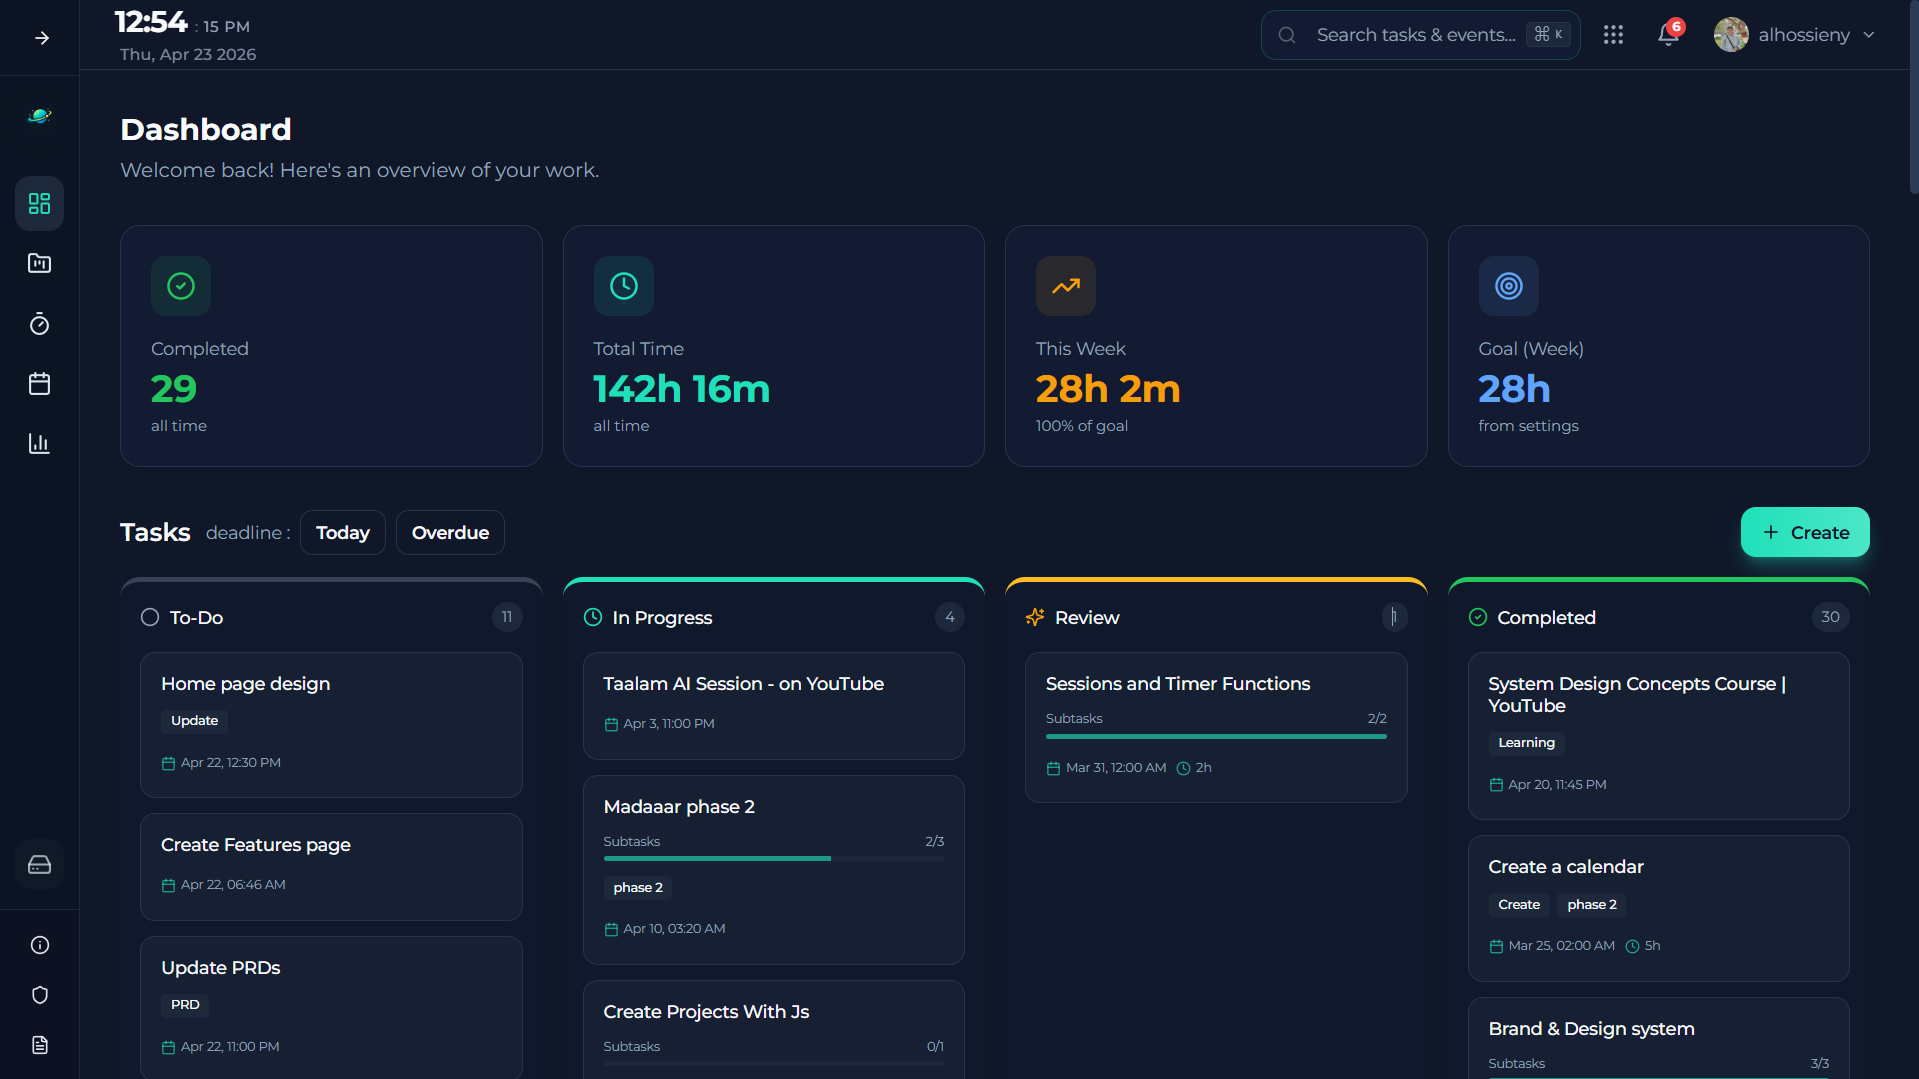Click the To-Do column circle icon
1919x1079 pixels.
[150, 618]
